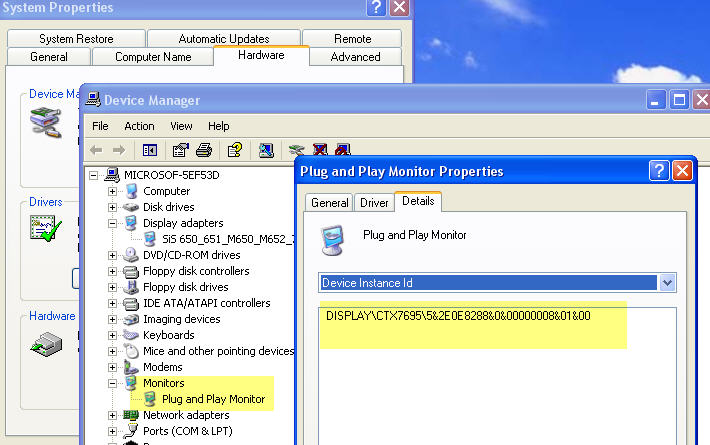The image size is (710, 445).
Task: Expand the Modems node
Action: (x=112, y=367)
